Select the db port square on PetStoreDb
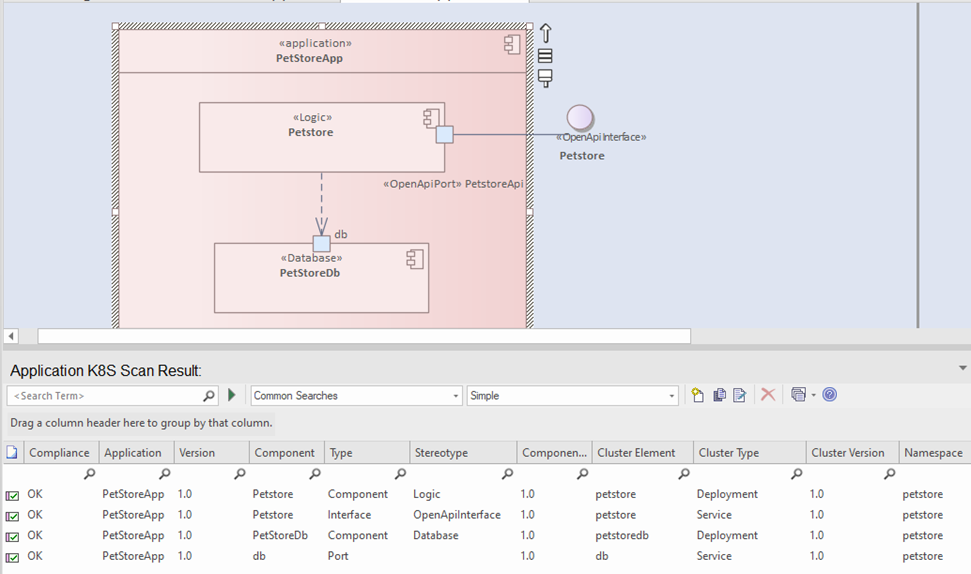The height and width of the screenshot is (574, 971). [x=321, y=243]
